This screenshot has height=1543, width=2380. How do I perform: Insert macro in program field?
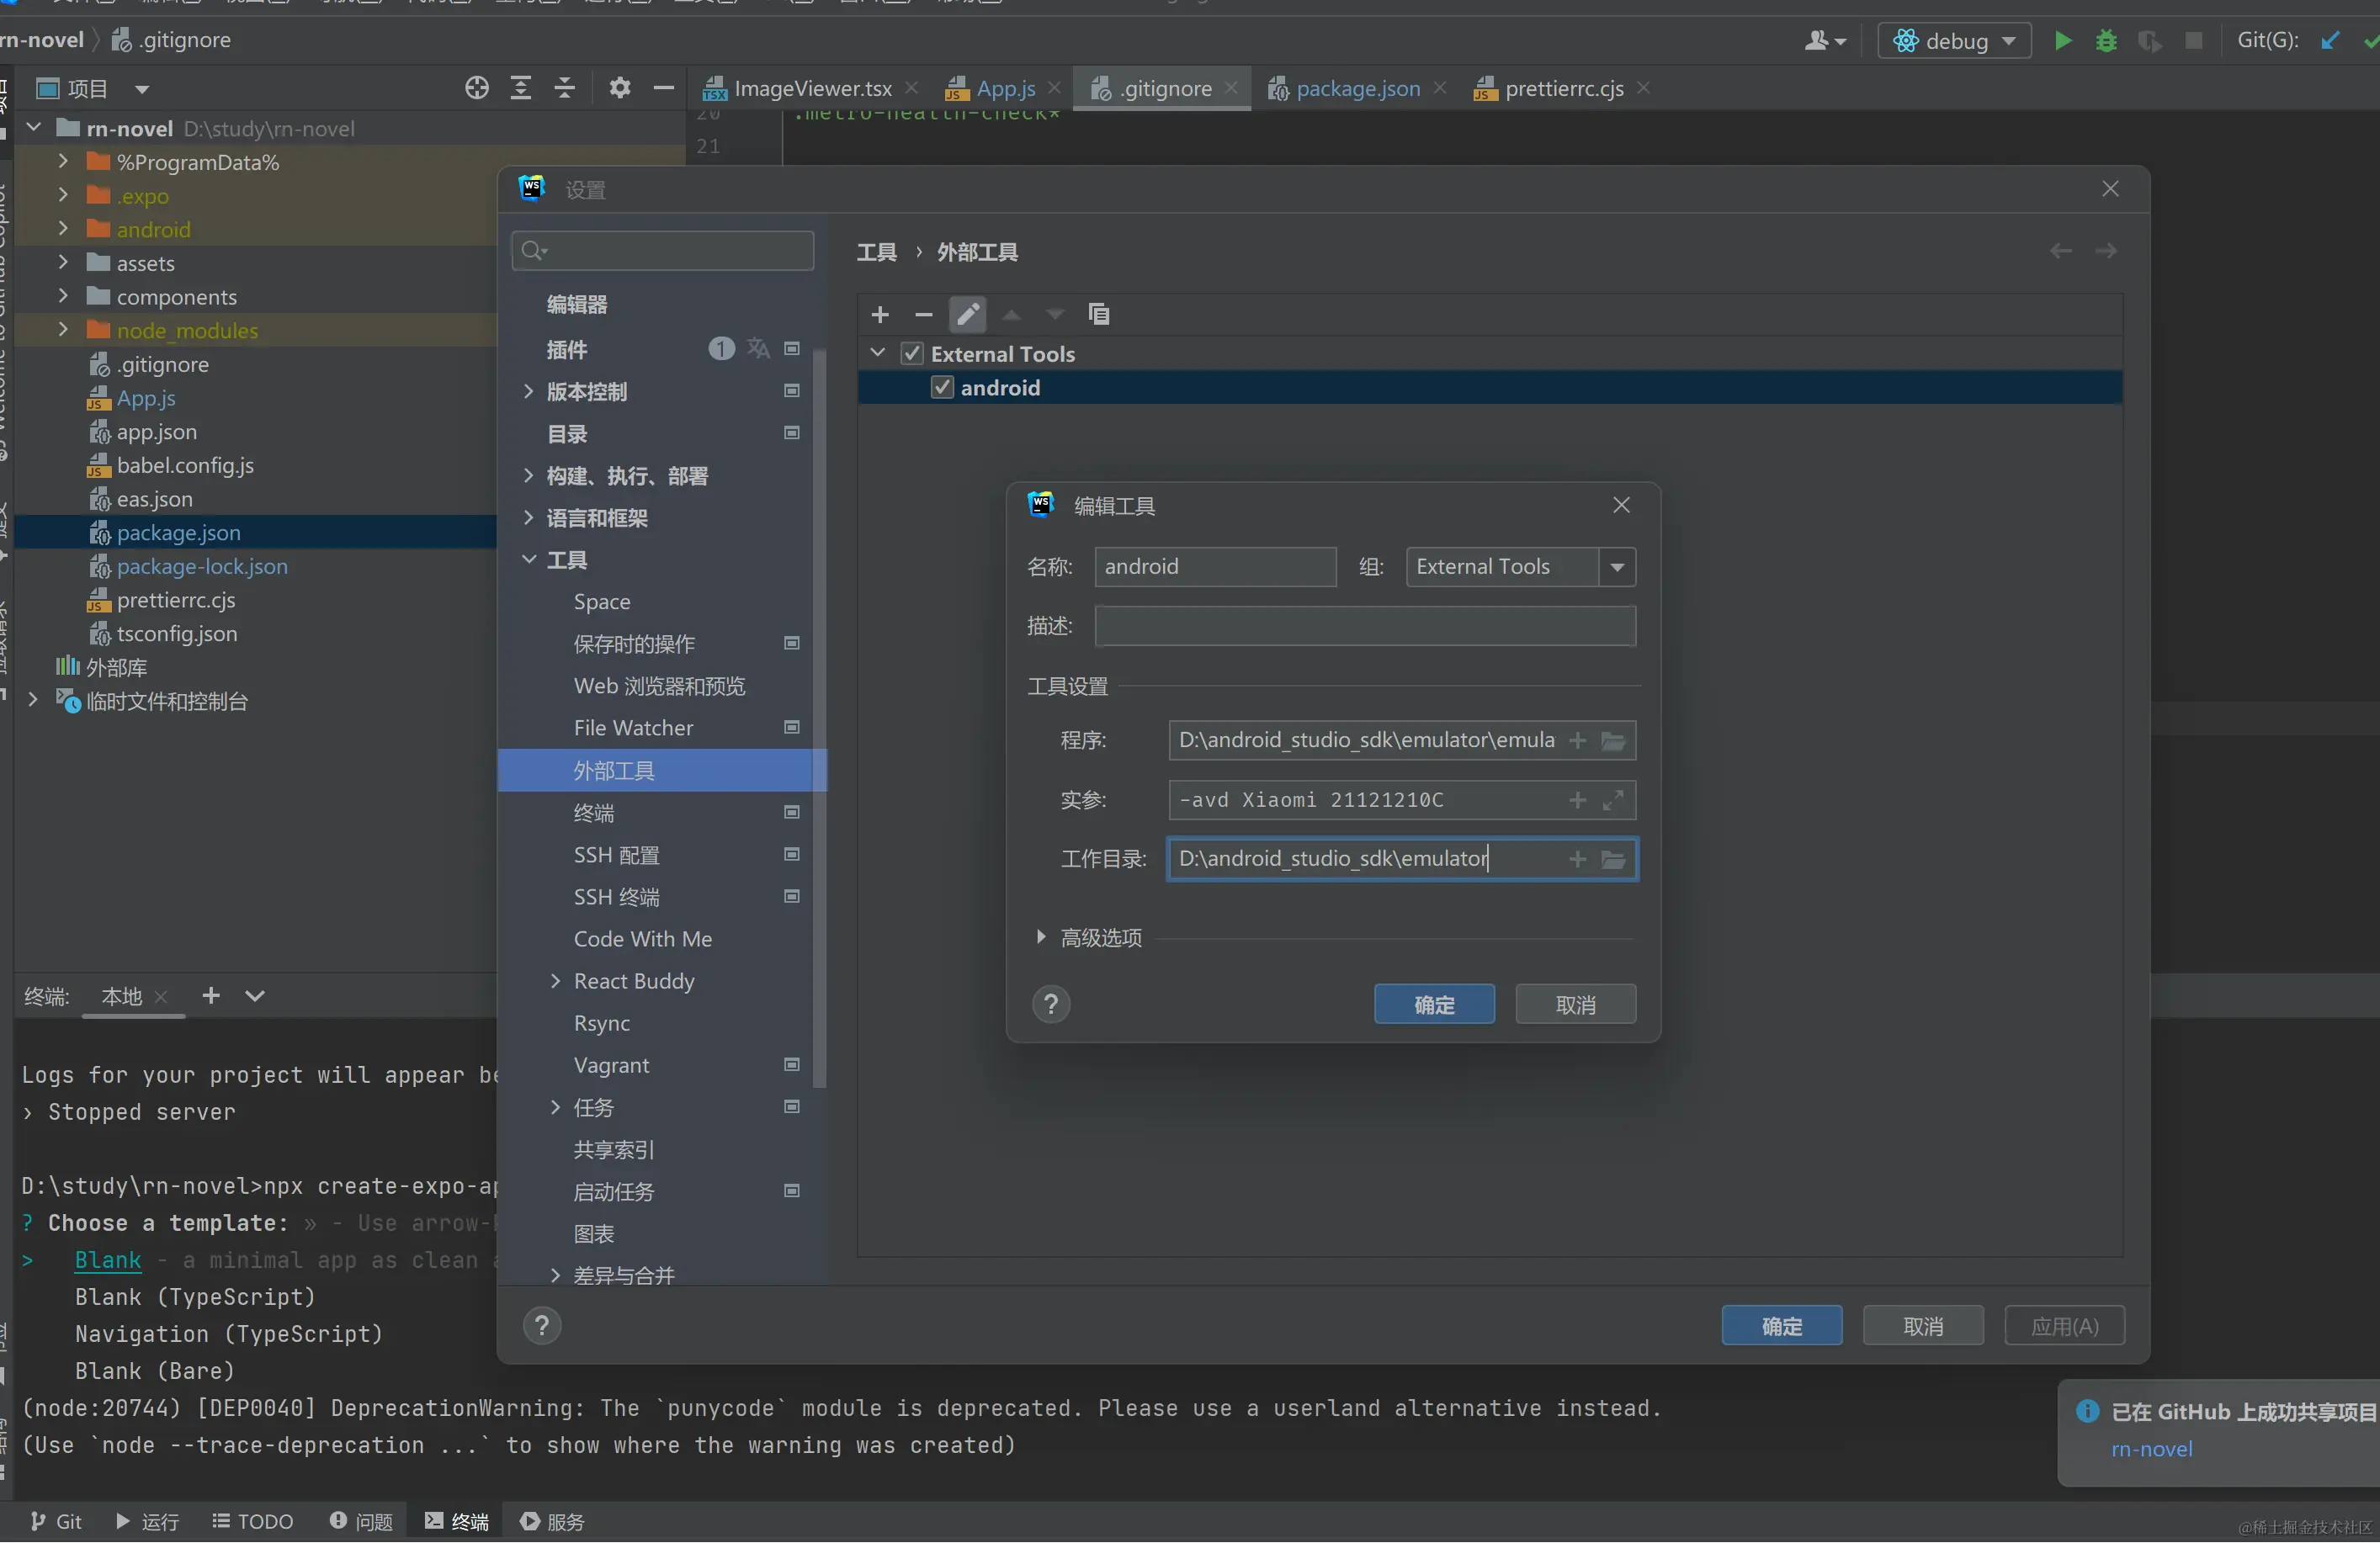pyautogui.click(x=1578, y=741)
